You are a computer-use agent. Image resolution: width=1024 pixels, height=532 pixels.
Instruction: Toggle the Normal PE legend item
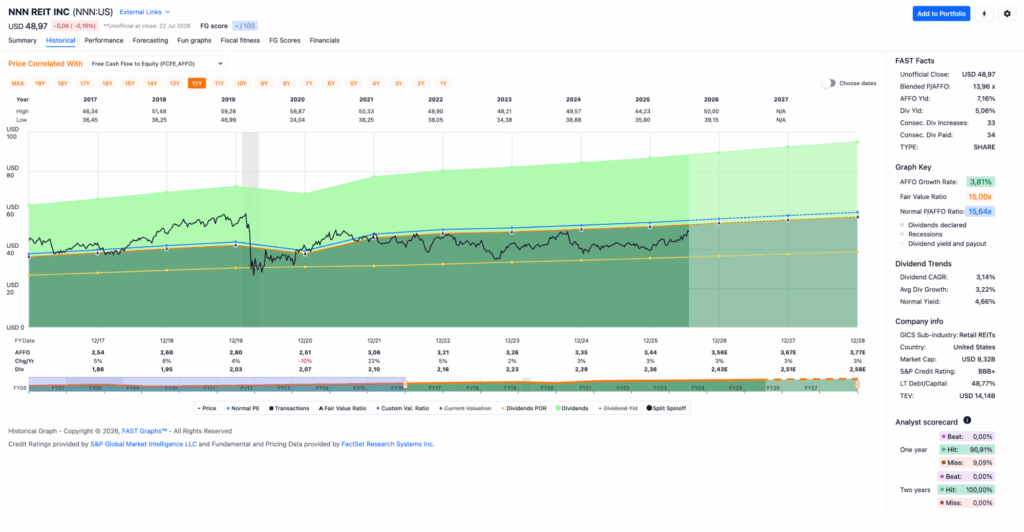point(243,408)
